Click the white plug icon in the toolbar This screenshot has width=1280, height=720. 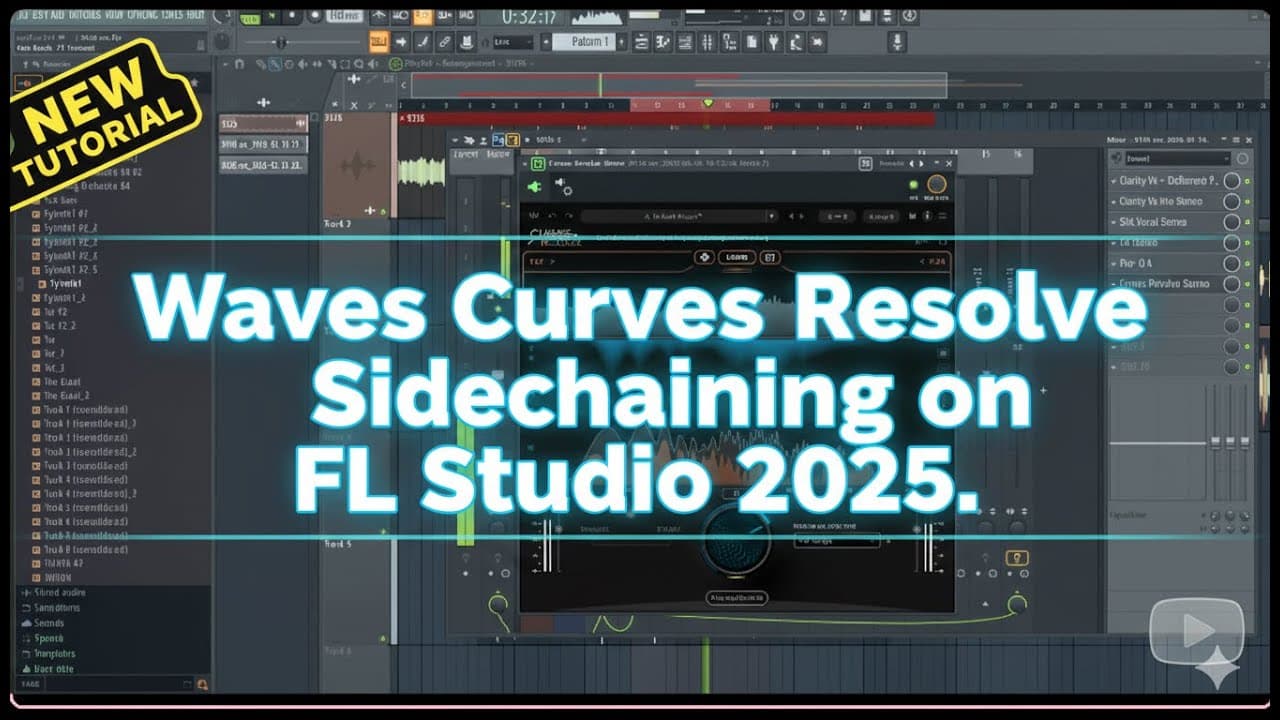tap(774, 42)
